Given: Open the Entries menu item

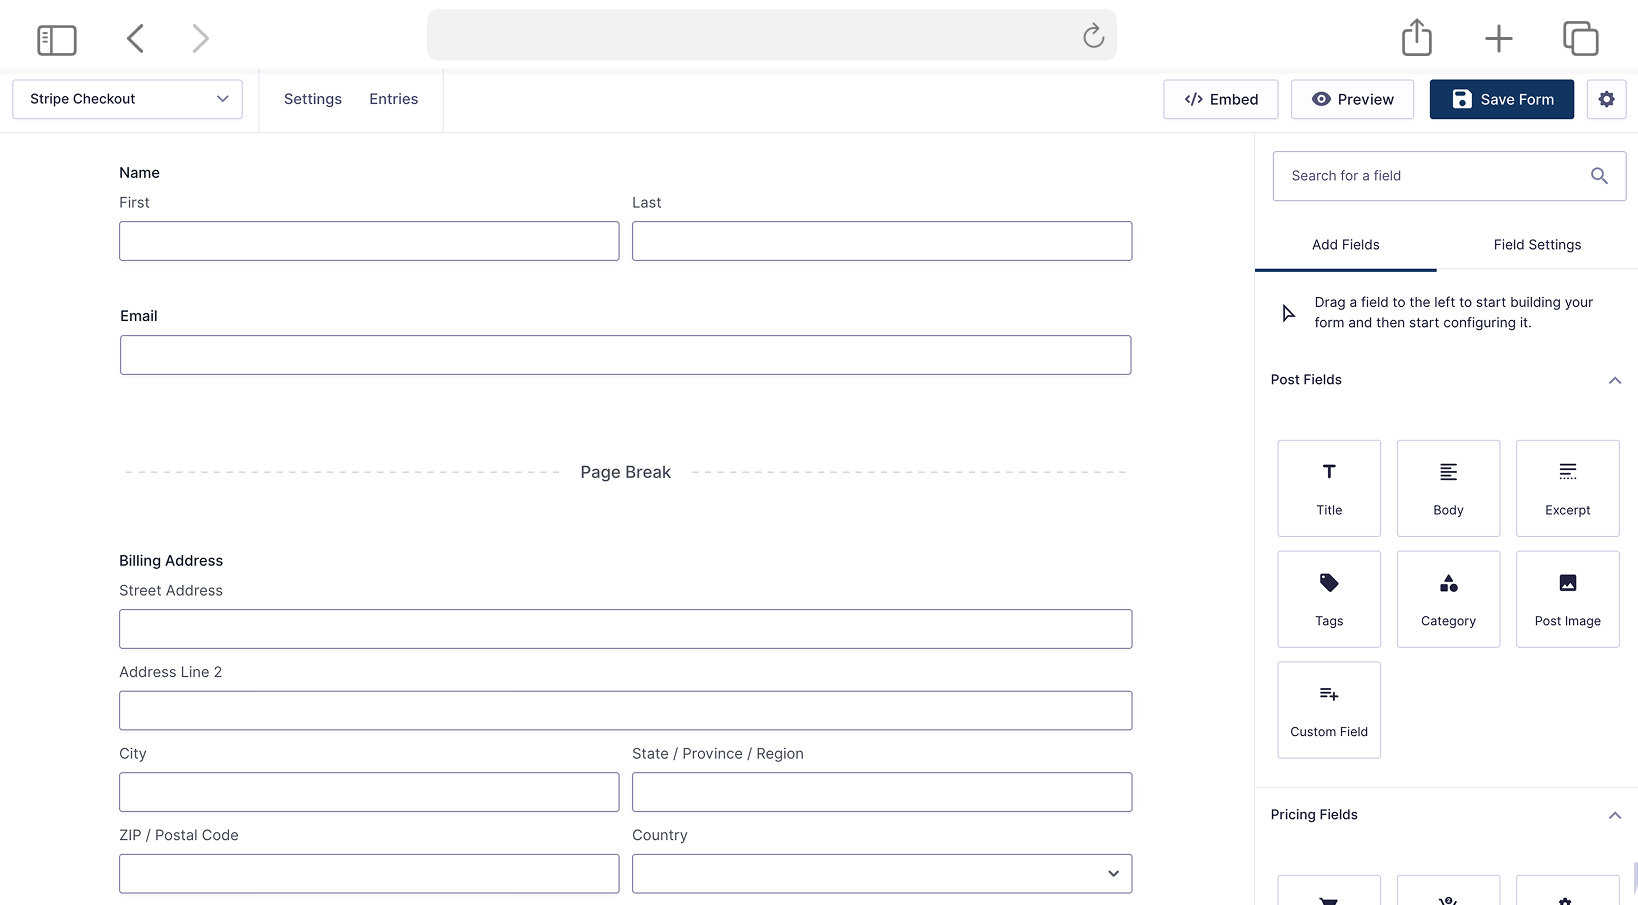Looking at the screenshot, I should [393, 99].
